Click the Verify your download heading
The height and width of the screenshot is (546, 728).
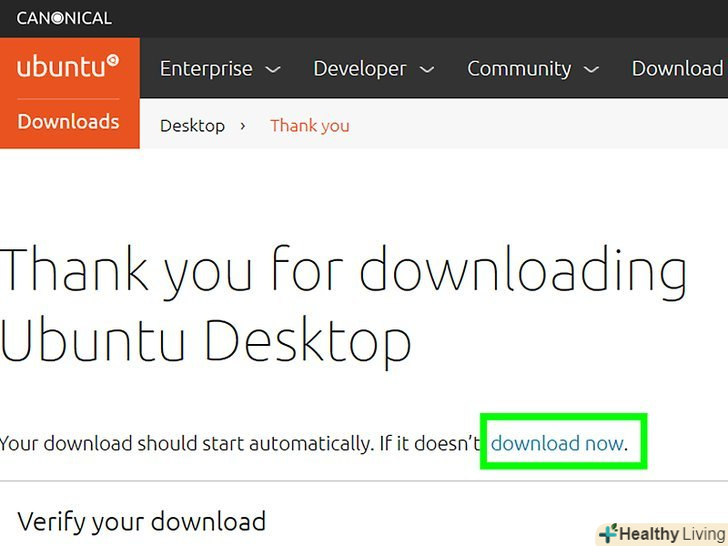(x=142, y=521)
